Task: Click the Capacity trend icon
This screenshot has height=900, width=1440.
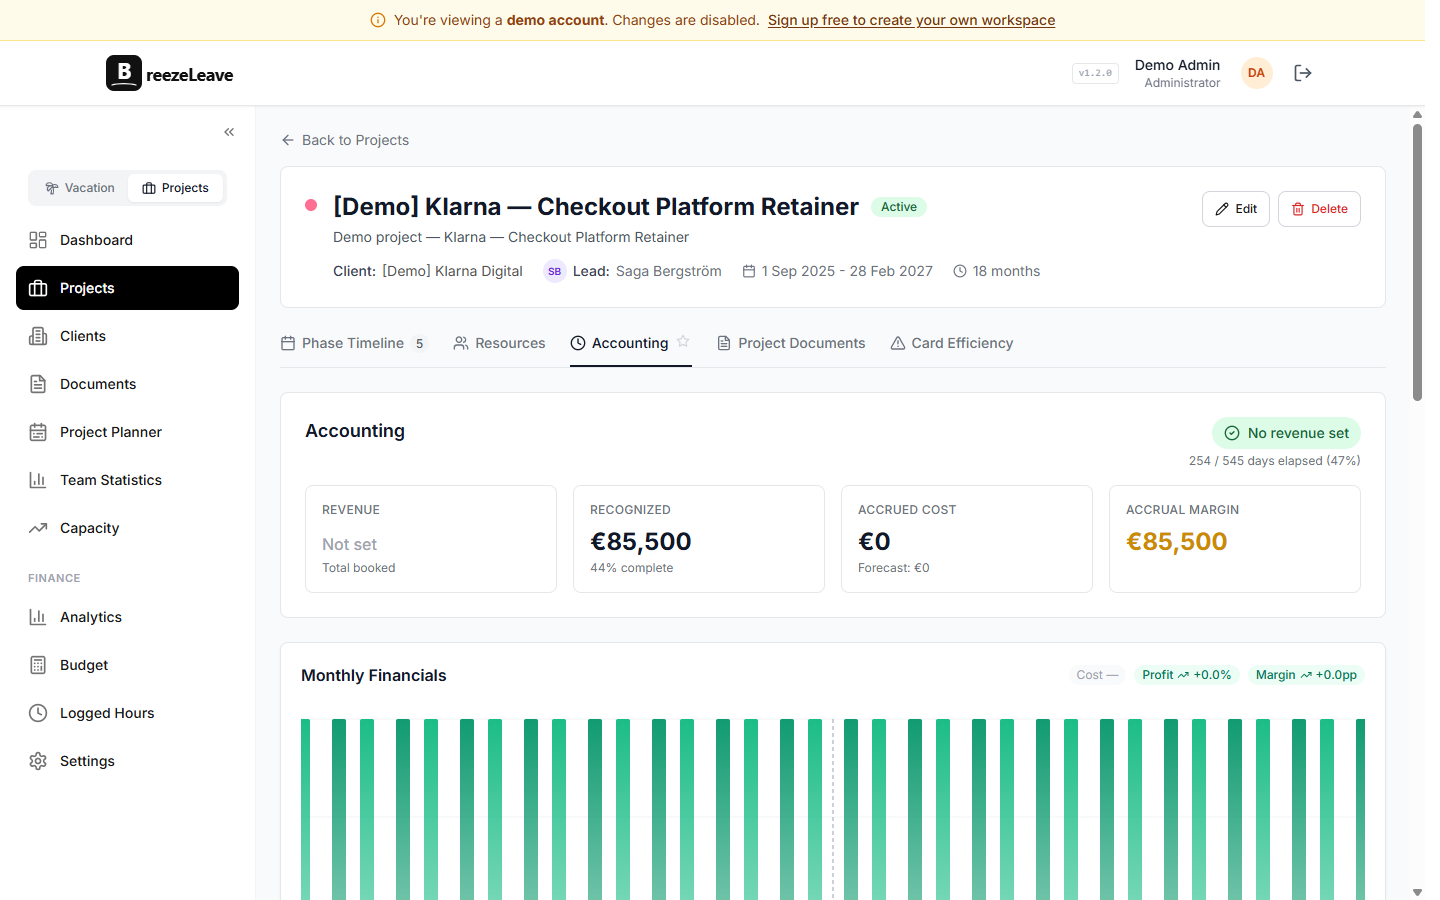Action: click(x=38, y=528)
